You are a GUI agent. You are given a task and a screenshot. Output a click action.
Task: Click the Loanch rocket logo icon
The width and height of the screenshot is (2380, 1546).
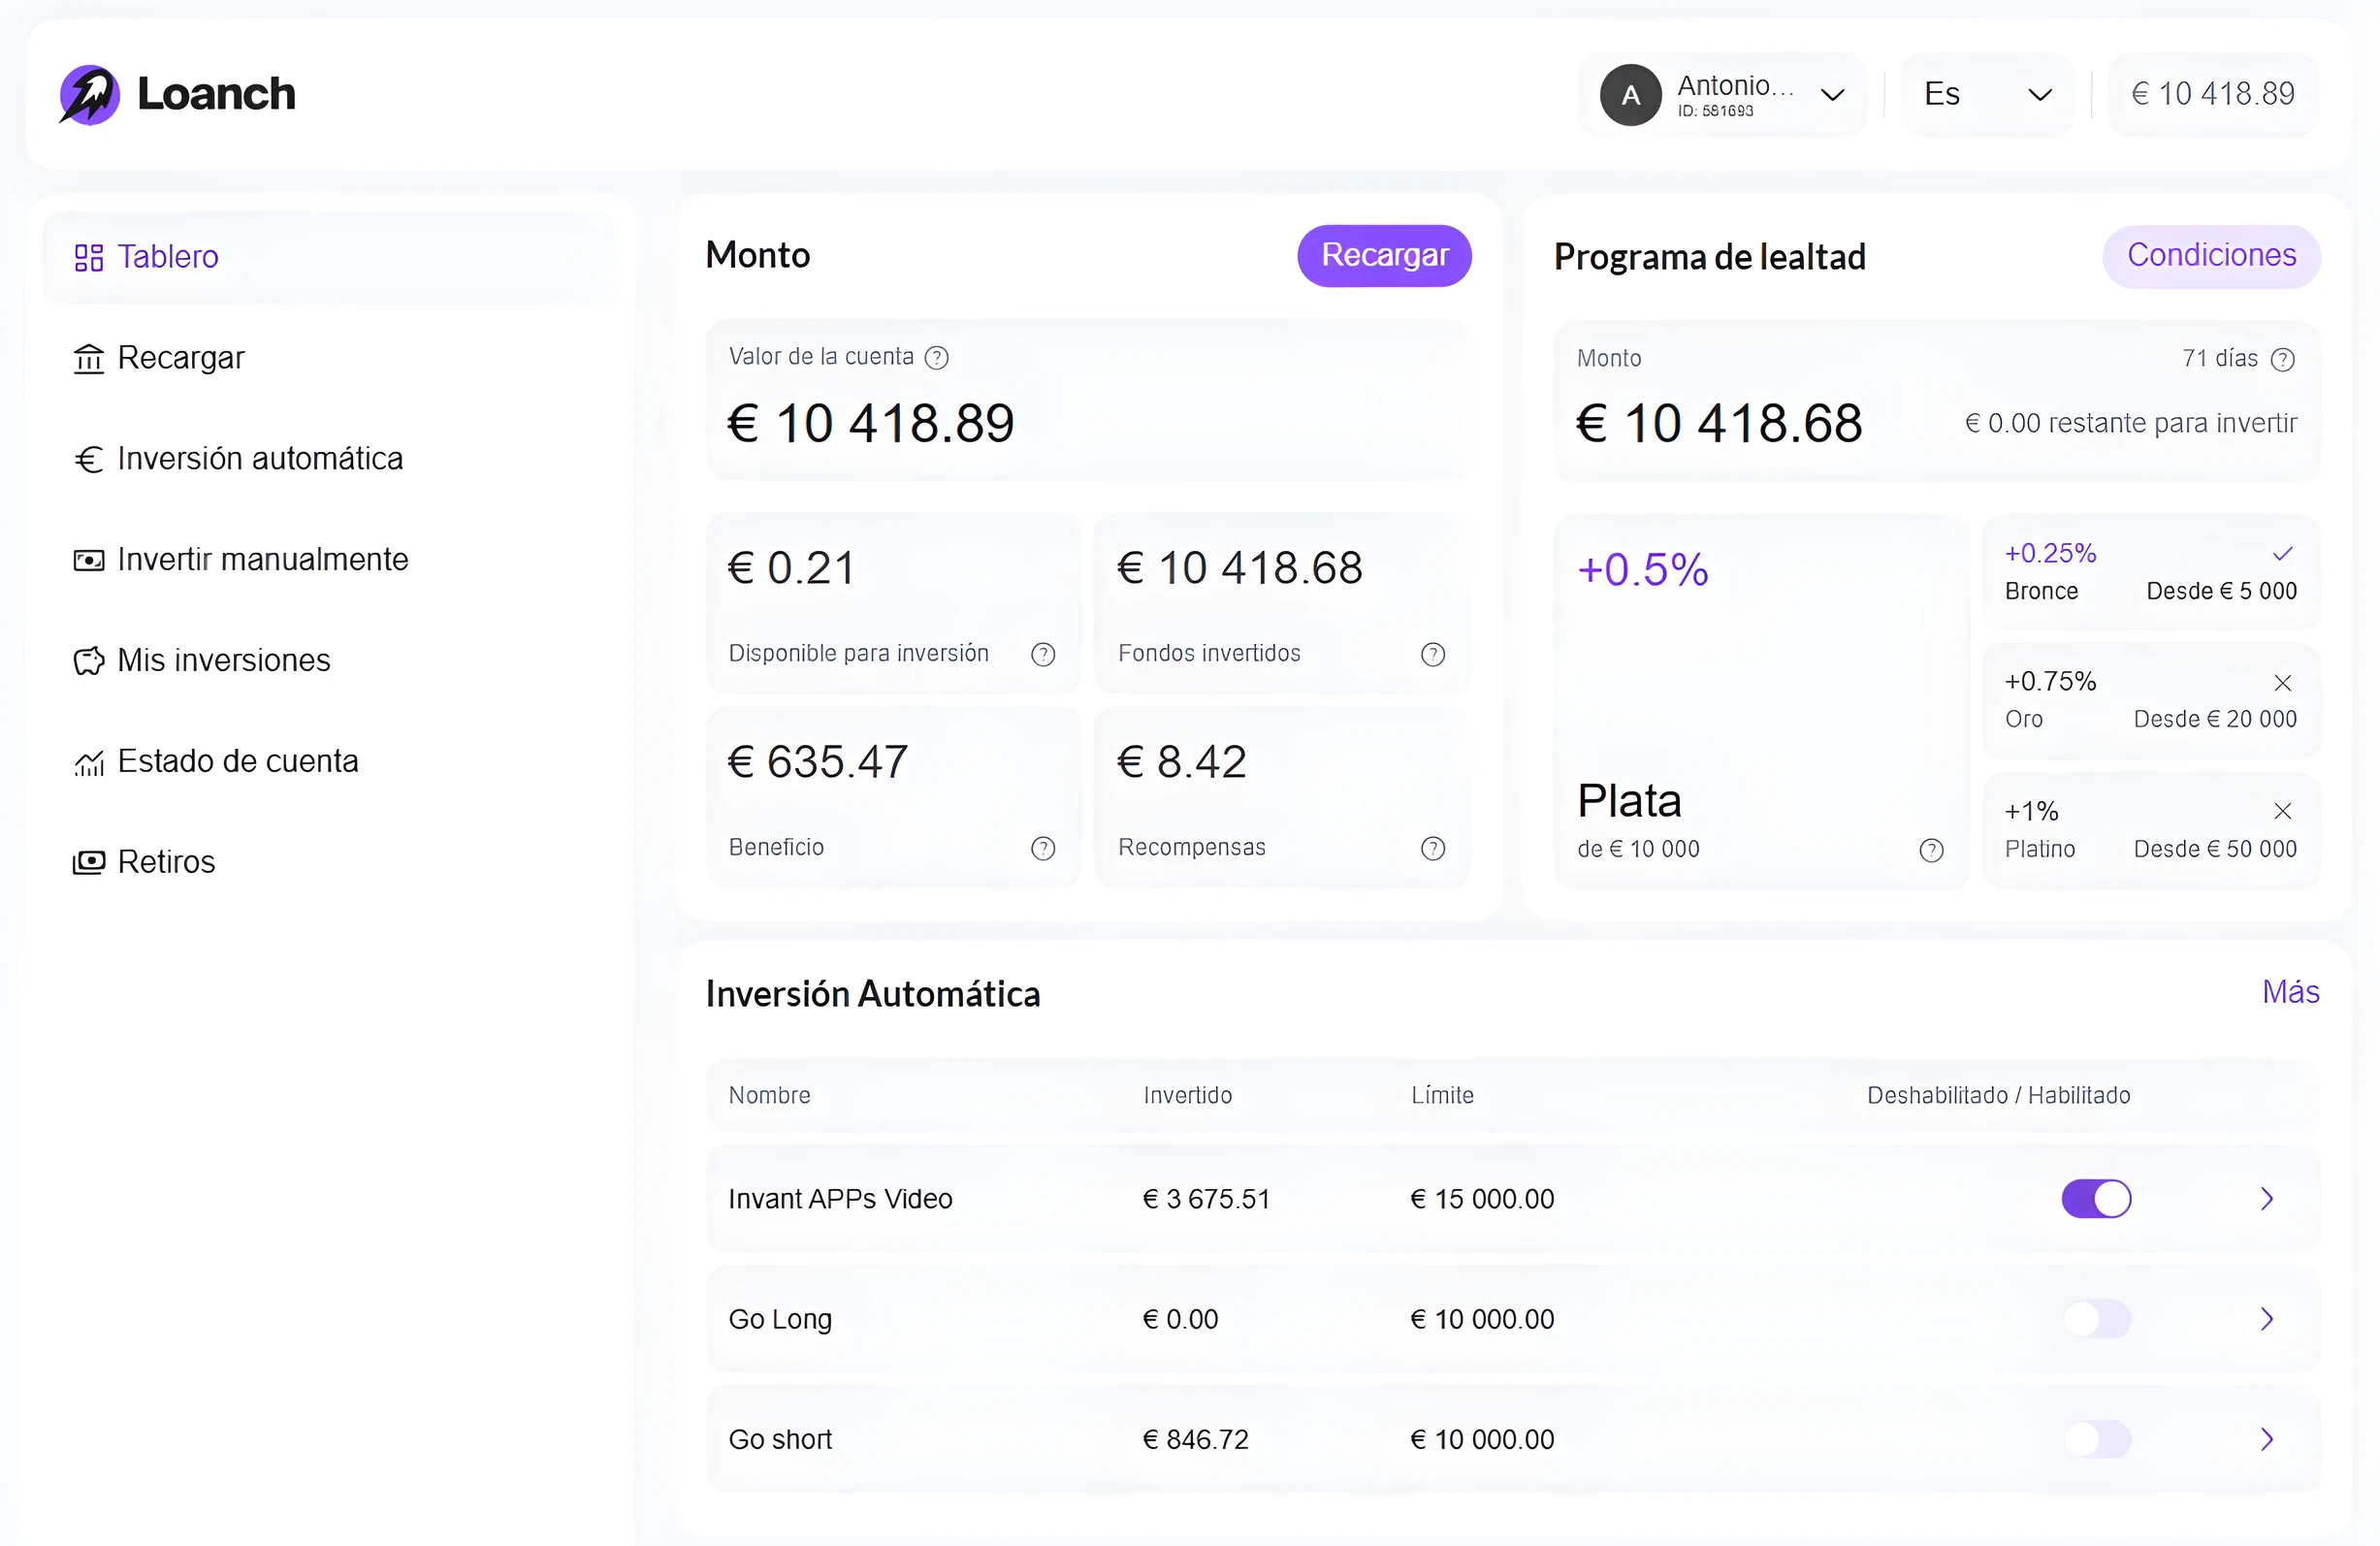click(89, 95)
